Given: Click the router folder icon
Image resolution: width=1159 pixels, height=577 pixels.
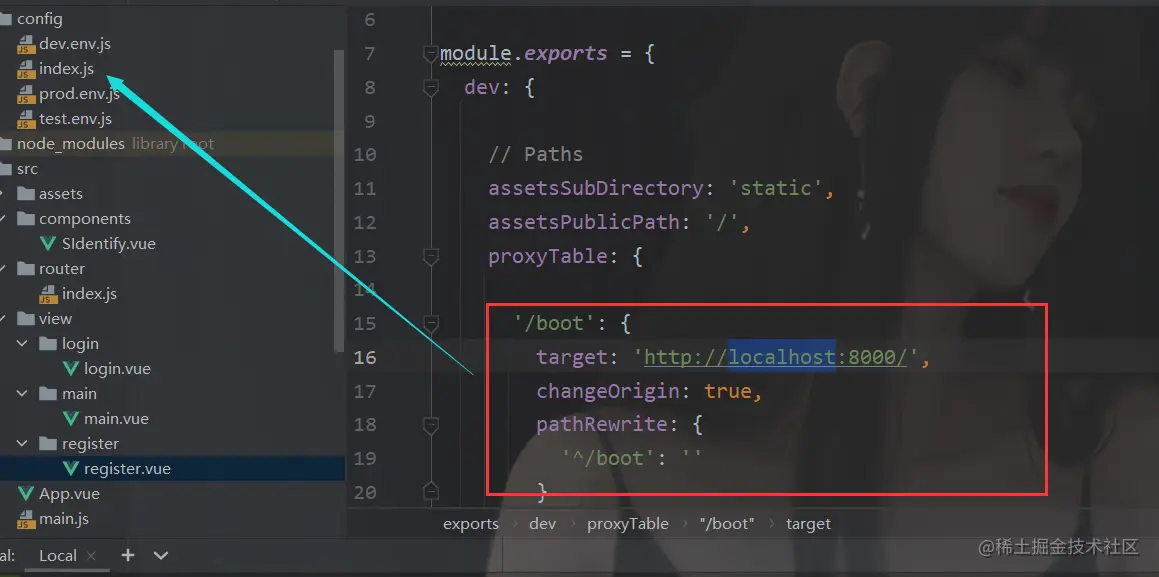Looking at the screenshot, I should tap(27, 269).
